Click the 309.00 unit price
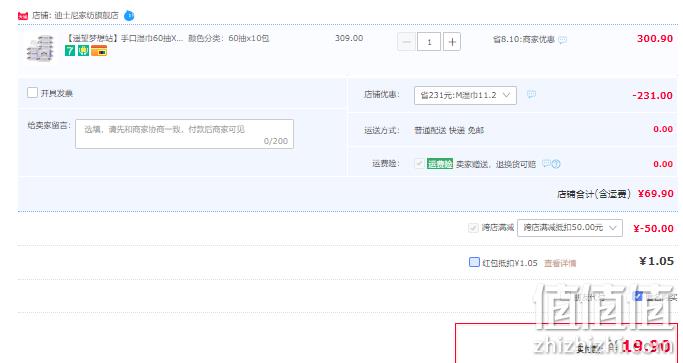This screenshot has width=683, height=363. tap(349, 38)
